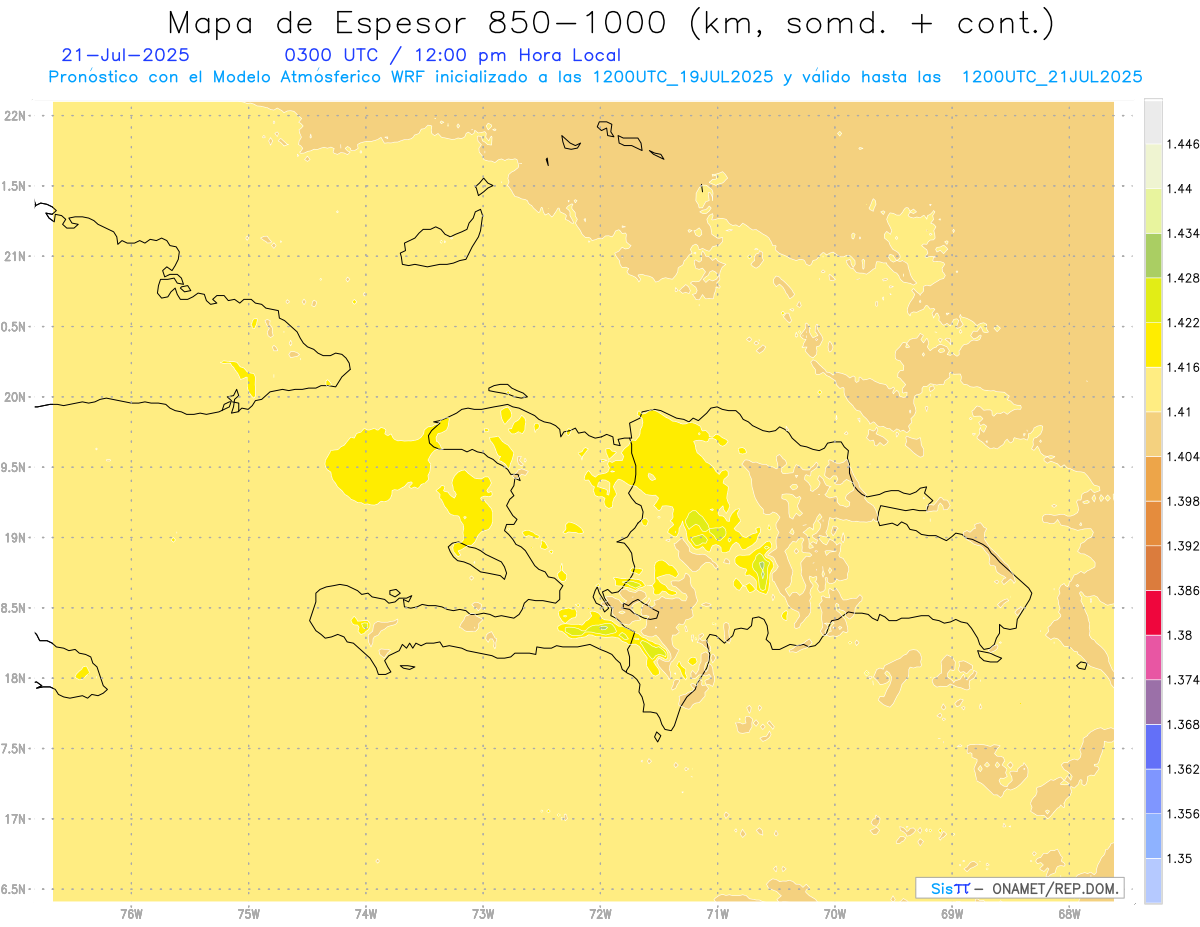The width and height of the screenshot is (1200, 927).
Task: Click the '0300 UTC / 12:00 pm Hora Local' timestamp
Action: [x=453, y=55]
